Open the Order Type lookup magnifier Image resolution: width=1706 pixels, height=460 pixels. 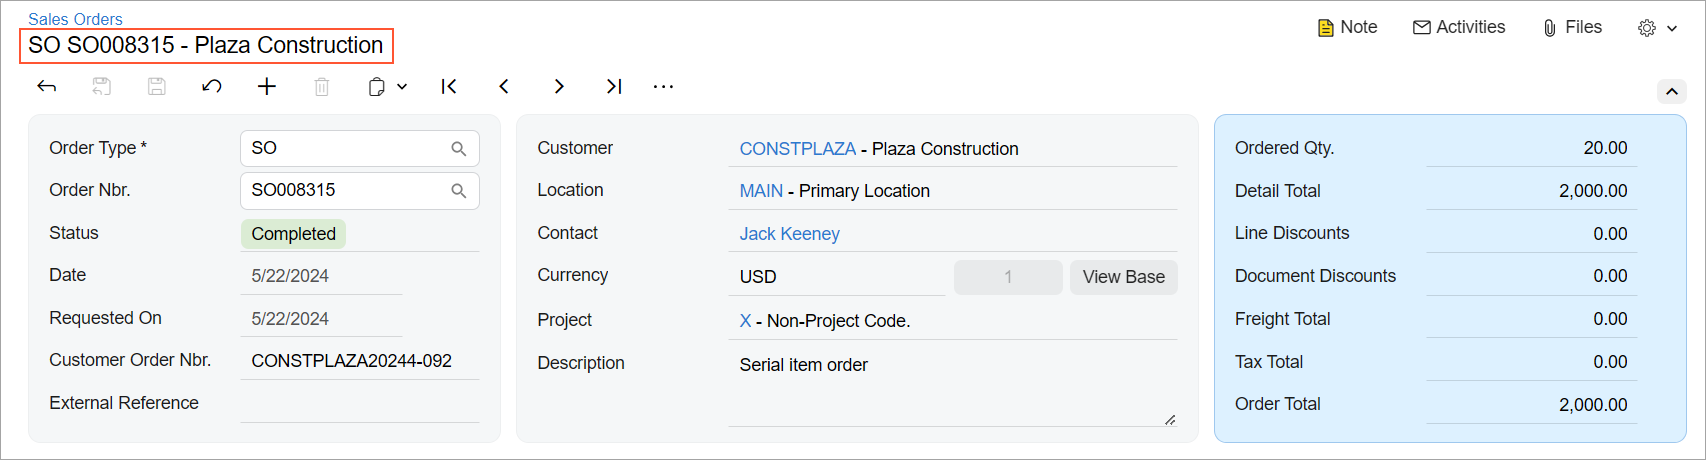click(459, 149)
